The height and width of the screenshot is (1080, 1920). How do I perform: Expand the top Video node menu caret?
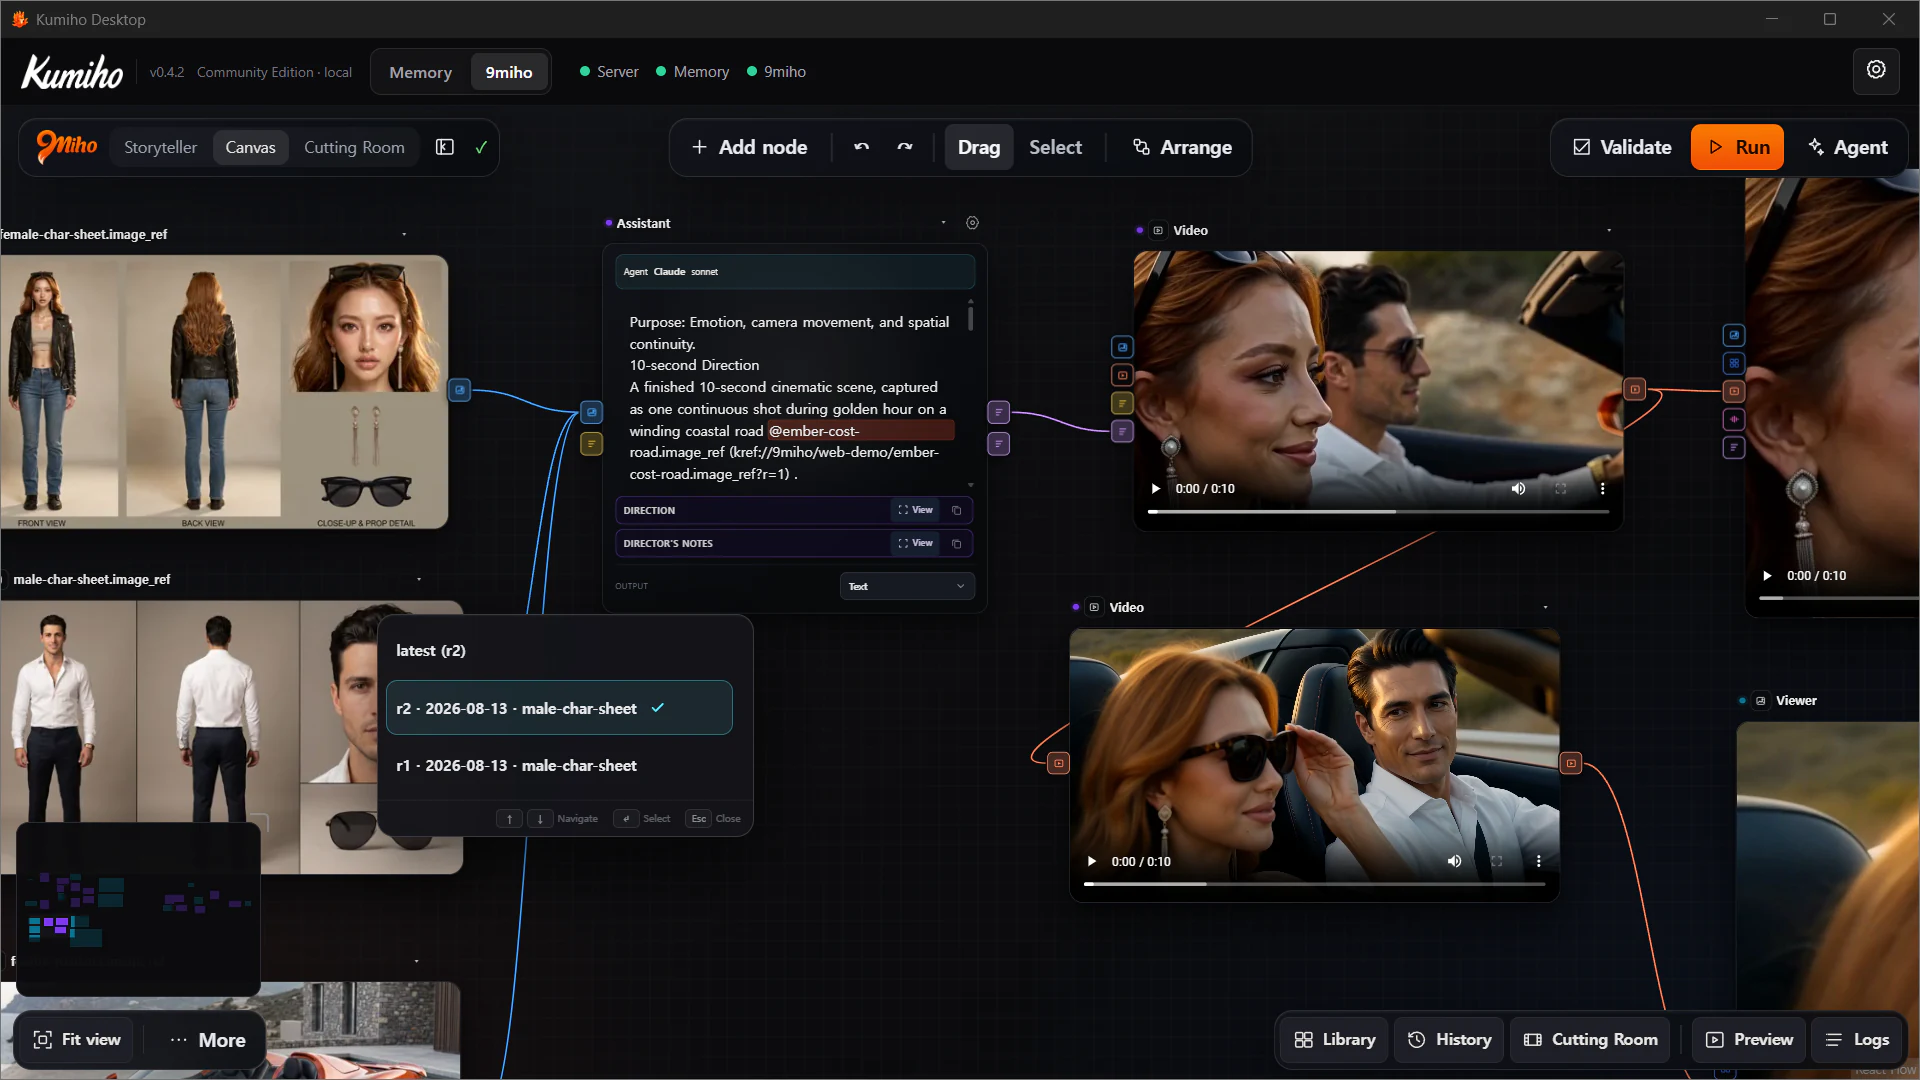tap(1609, 231)
